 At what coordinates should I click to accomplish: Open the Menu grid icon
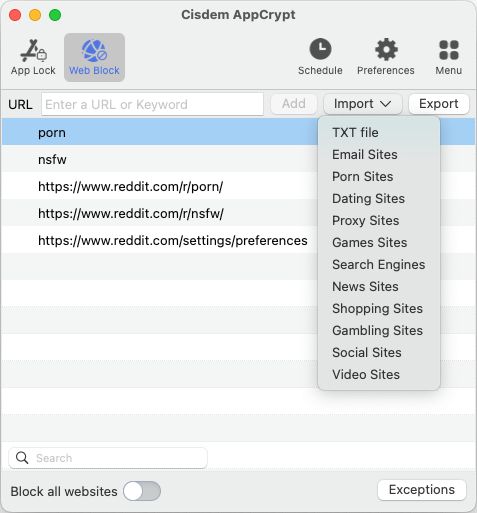pyautogui.click(x=449, y=50)
